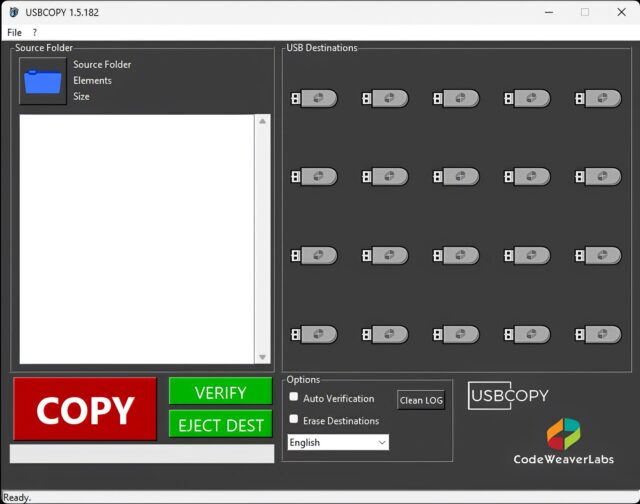Viewport: 640px width, 504px height.
Task: Select USB destination in first row, first column
Action: tap(314, 98)
